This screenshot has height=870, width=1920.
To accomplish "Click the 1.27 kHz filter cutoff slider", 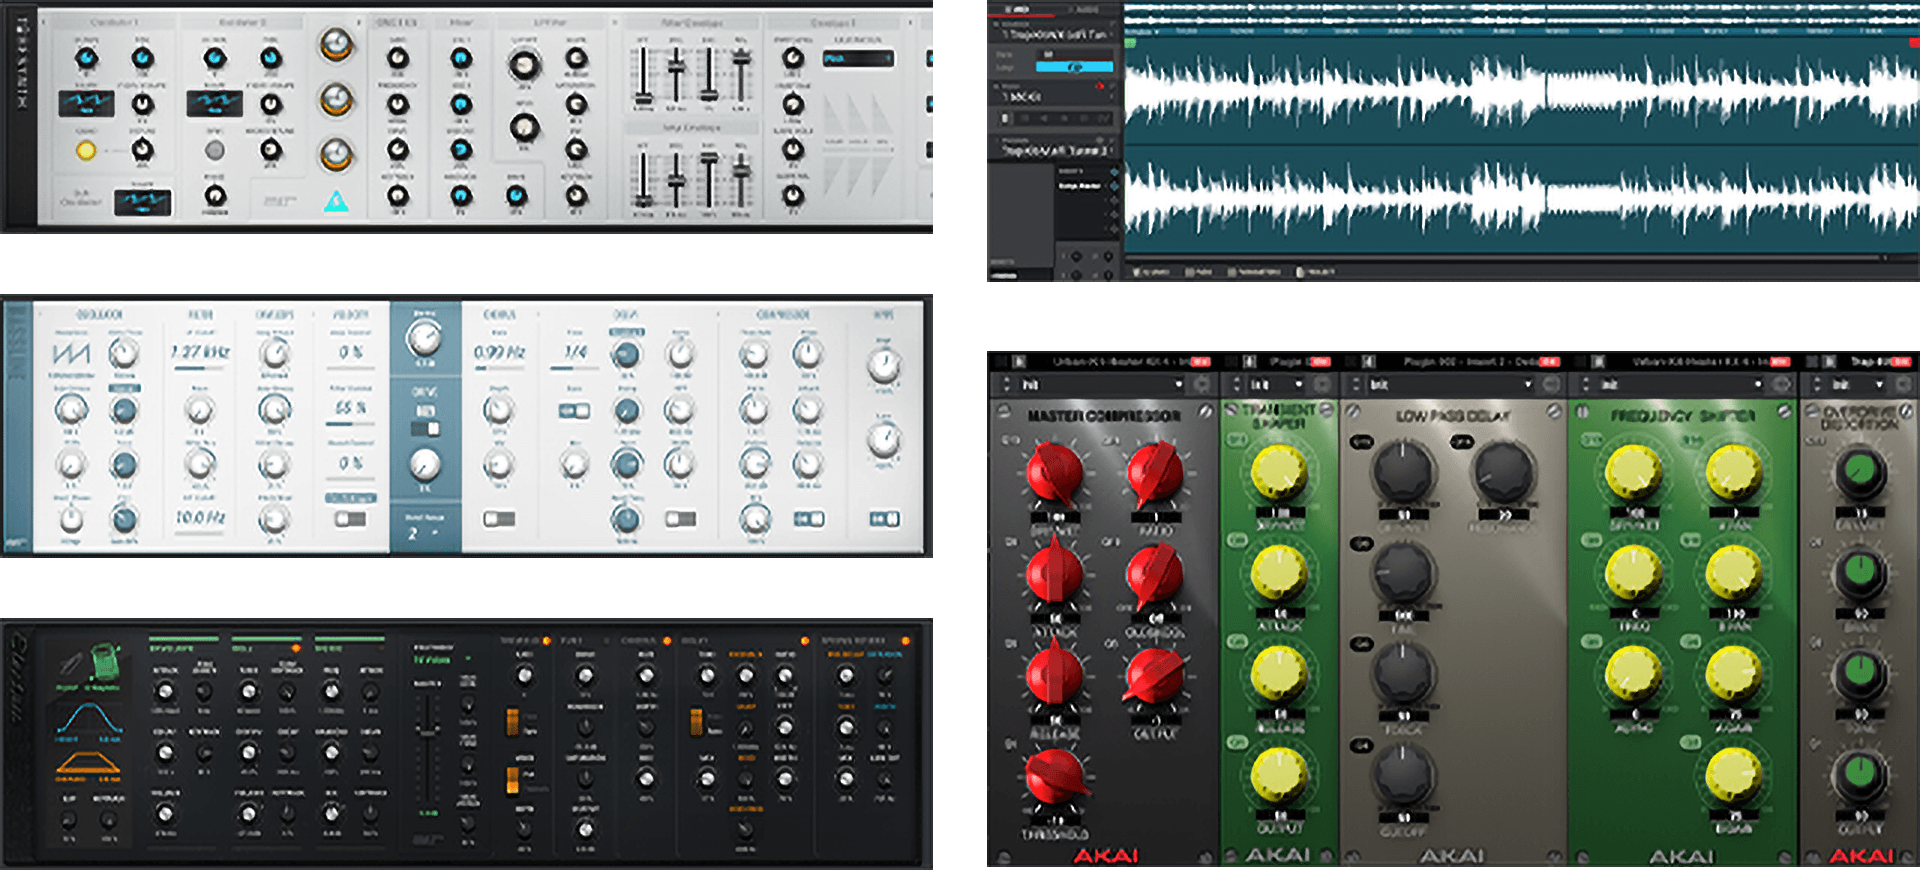I will pyautogui.click(x=200, y=368).
